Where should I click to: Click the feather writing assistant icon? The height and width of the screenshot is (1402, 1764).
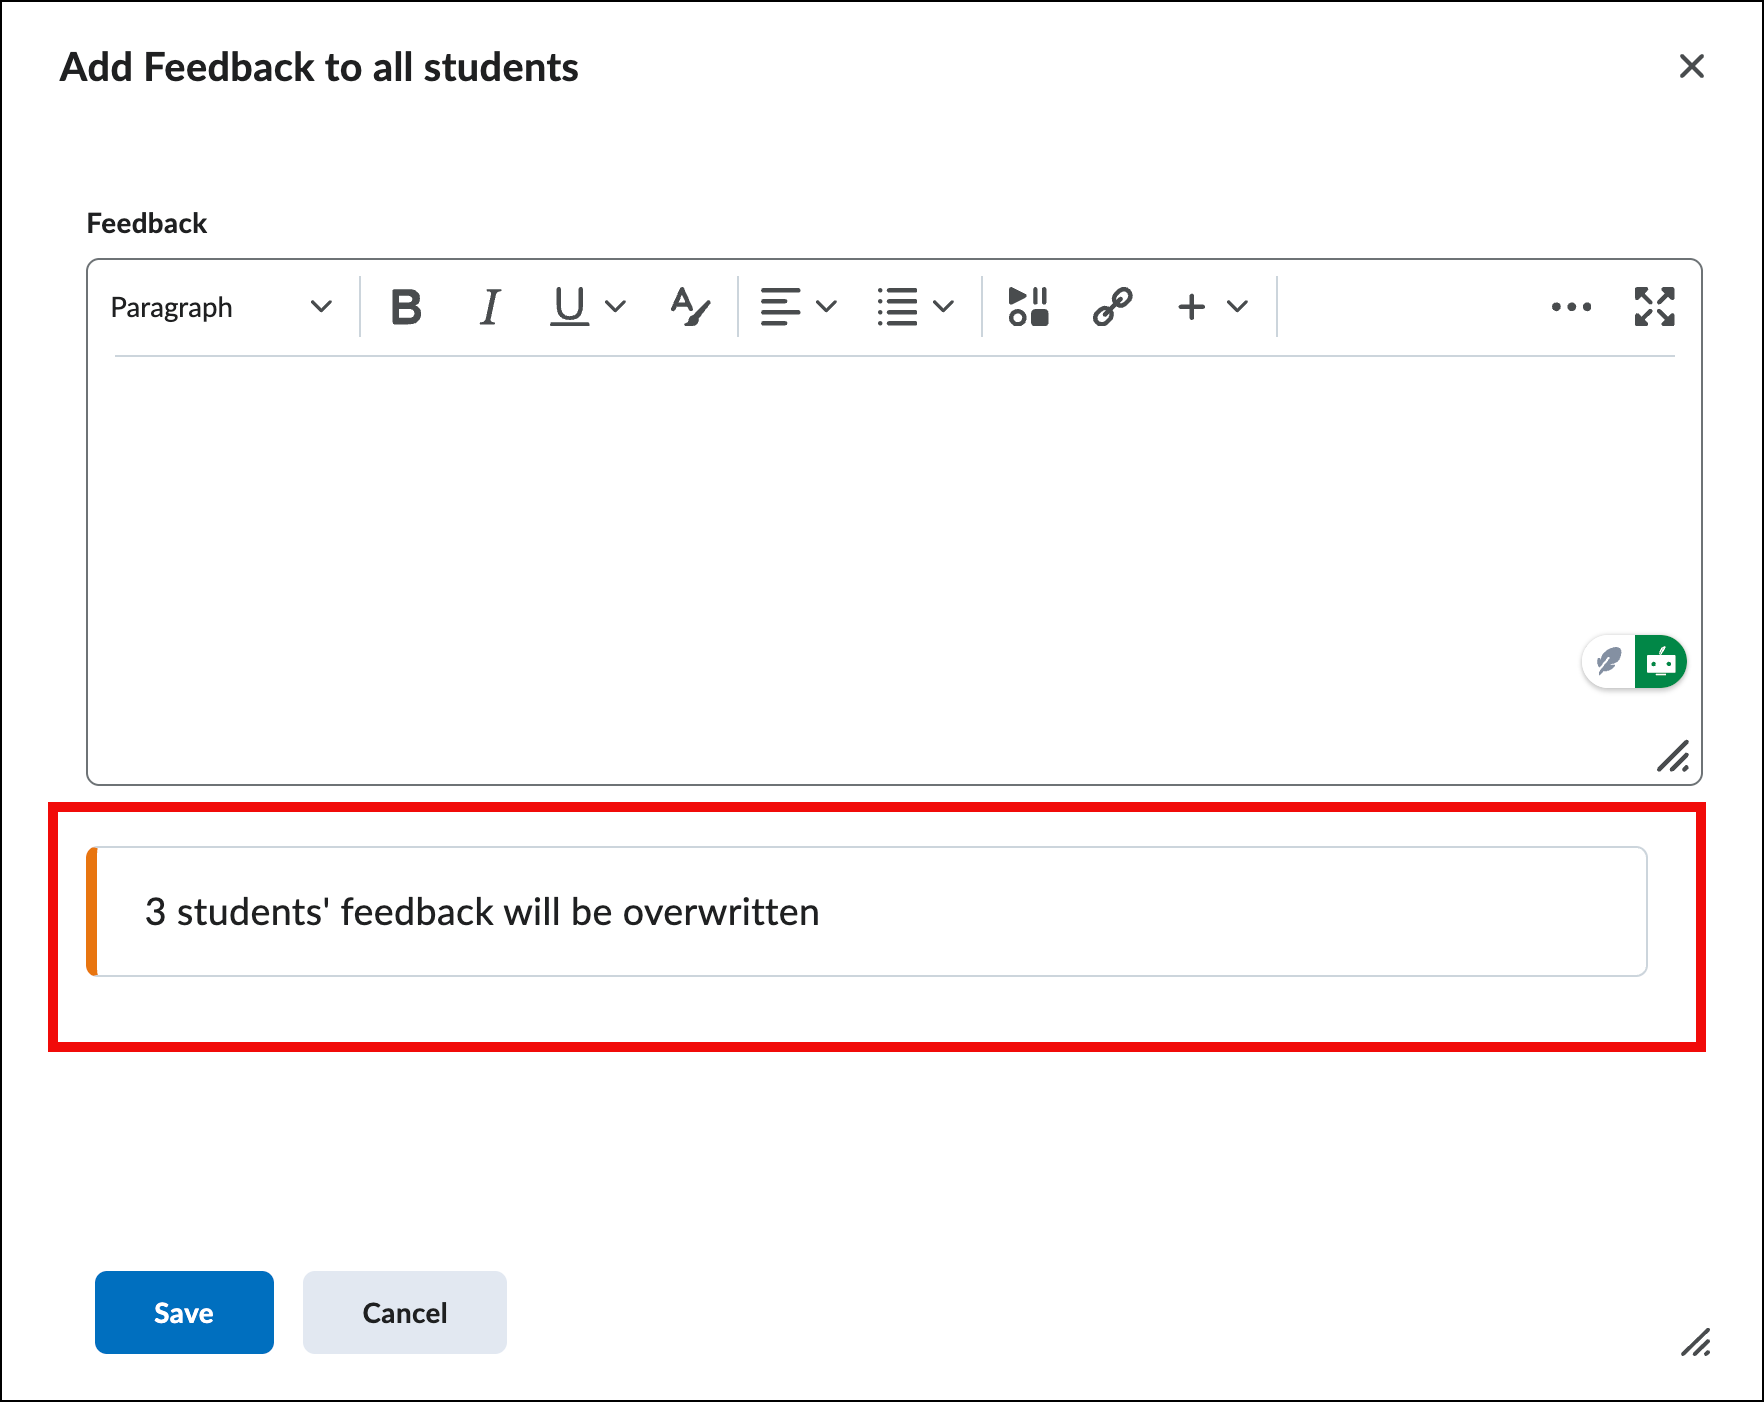coord(1609,662)
